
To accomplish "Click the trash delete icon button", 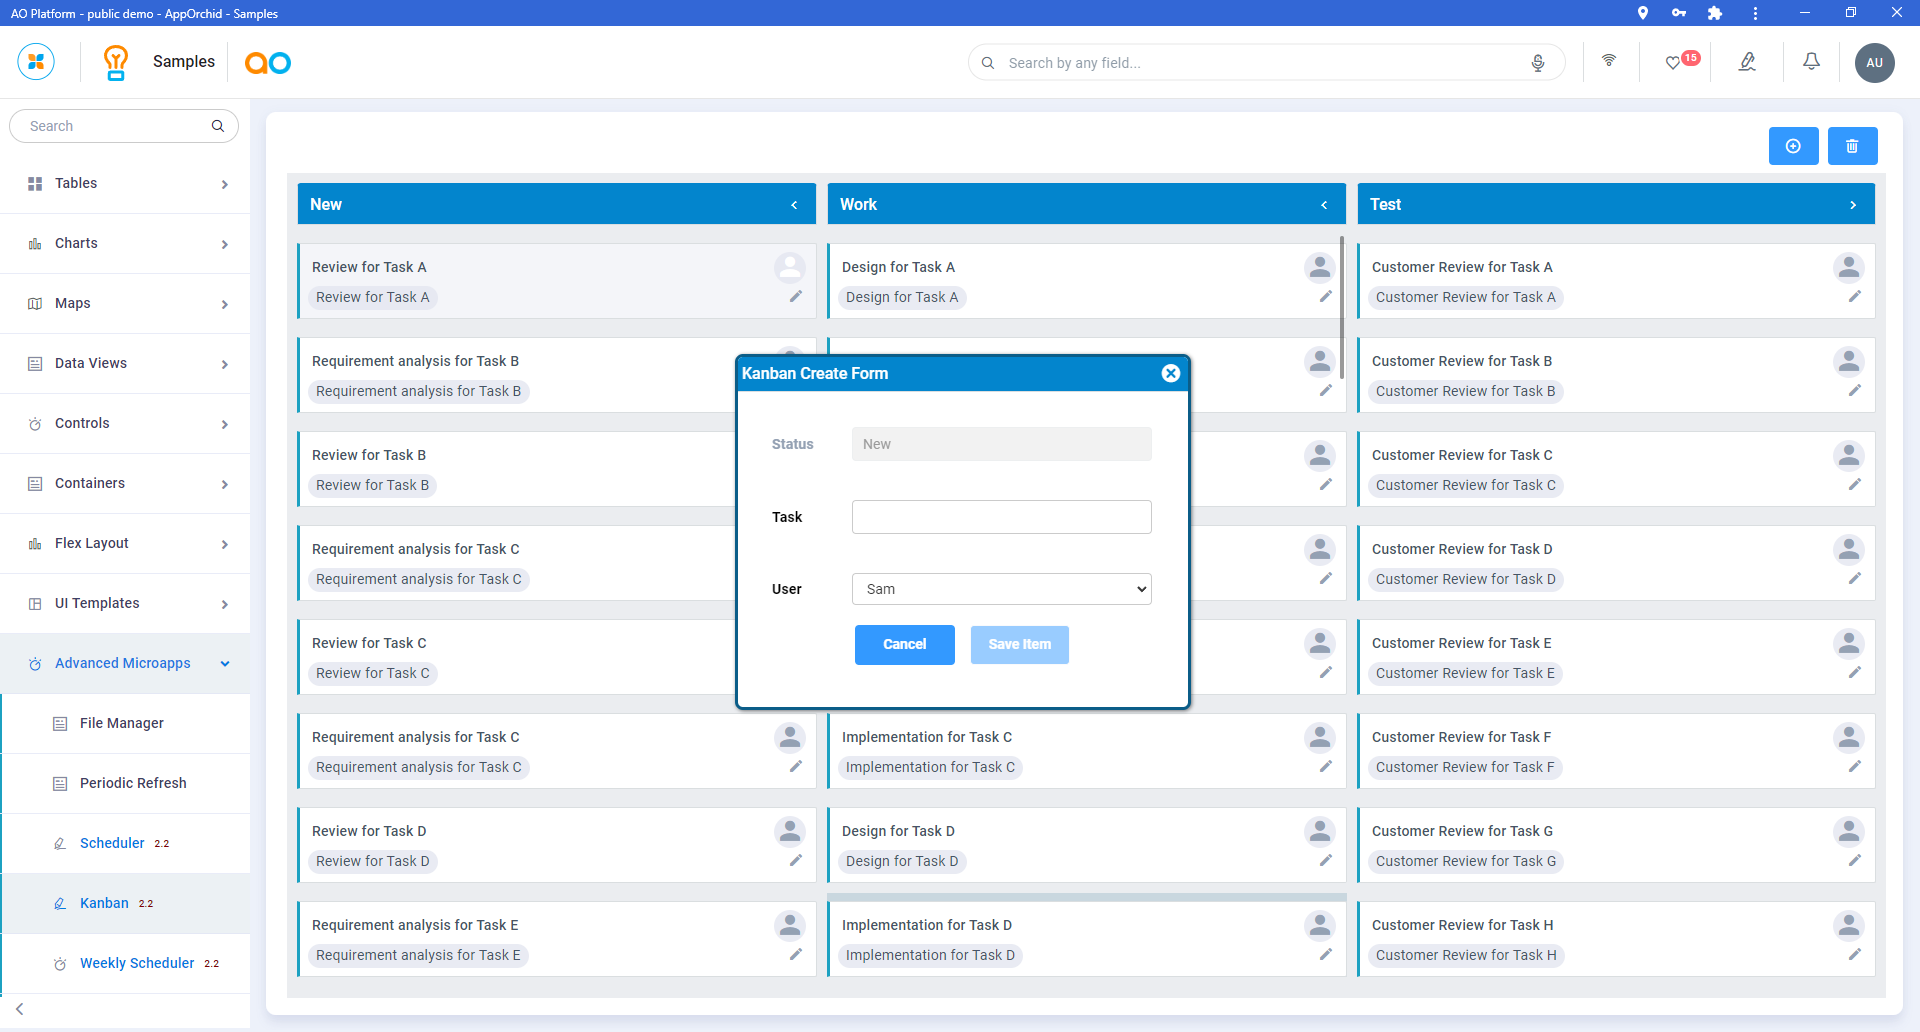I will point(1852,146).
